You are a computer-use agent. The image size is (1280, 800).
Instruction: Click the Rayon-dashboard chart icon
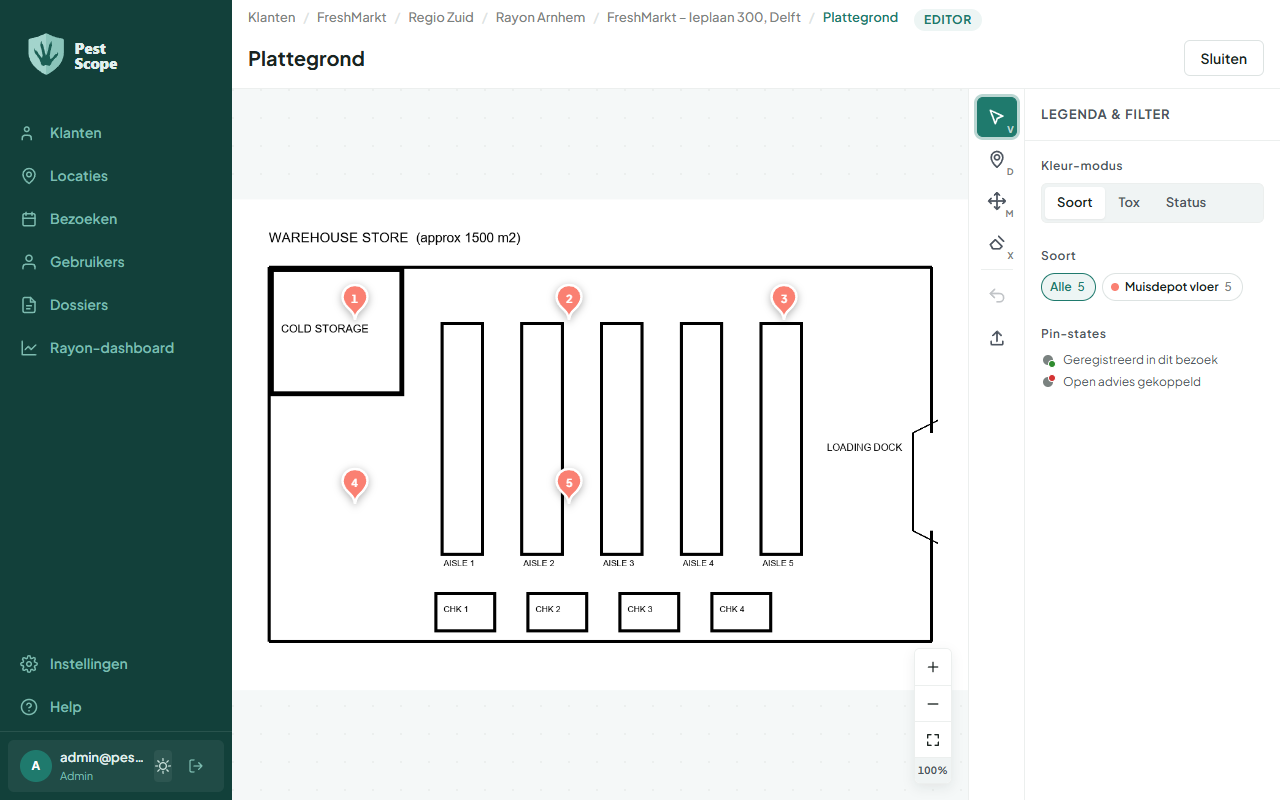(28, 348)
